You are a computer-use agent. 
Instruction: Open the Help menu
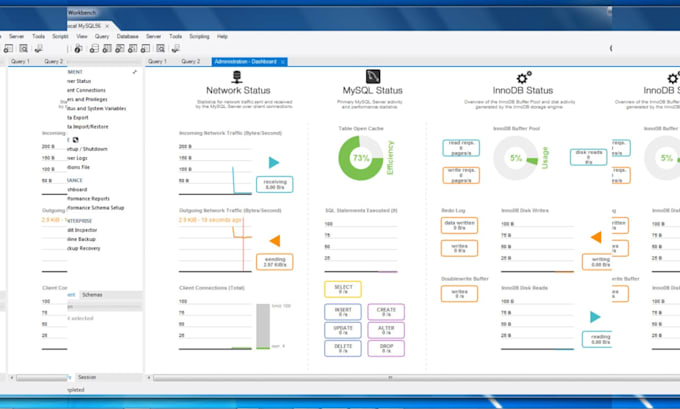[x=222, y=36]
